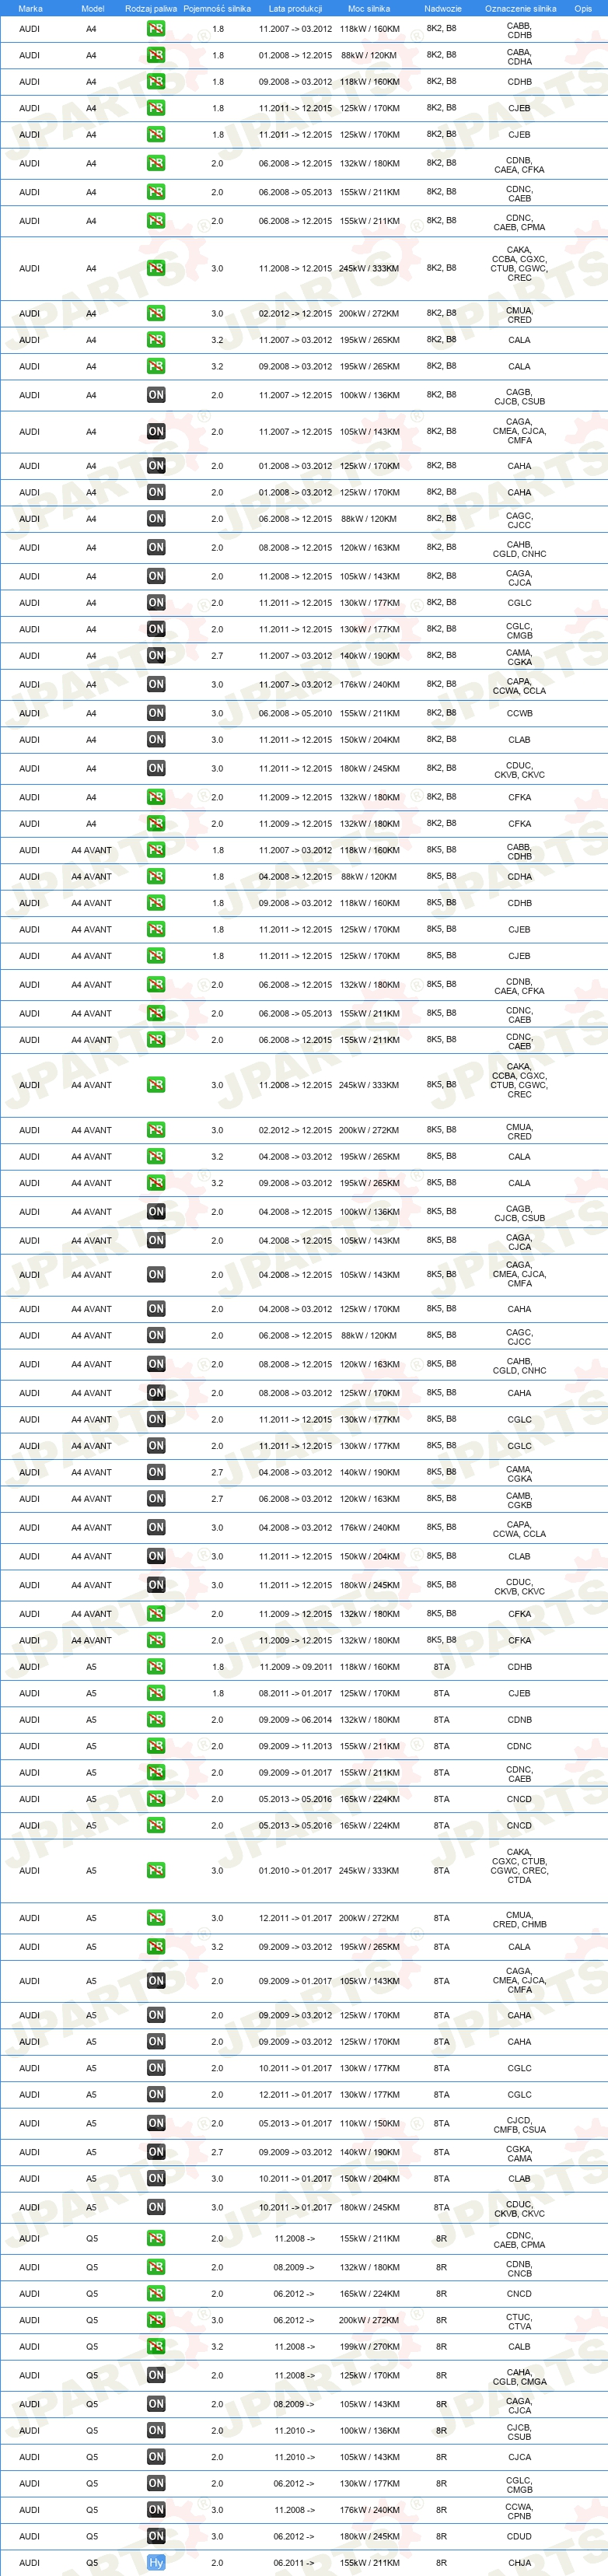This screenshot has height=2576, width=608.
Task: Select the diesel icon in the A5 CGKA, CAMA row
Action: tap(156, 2152)
